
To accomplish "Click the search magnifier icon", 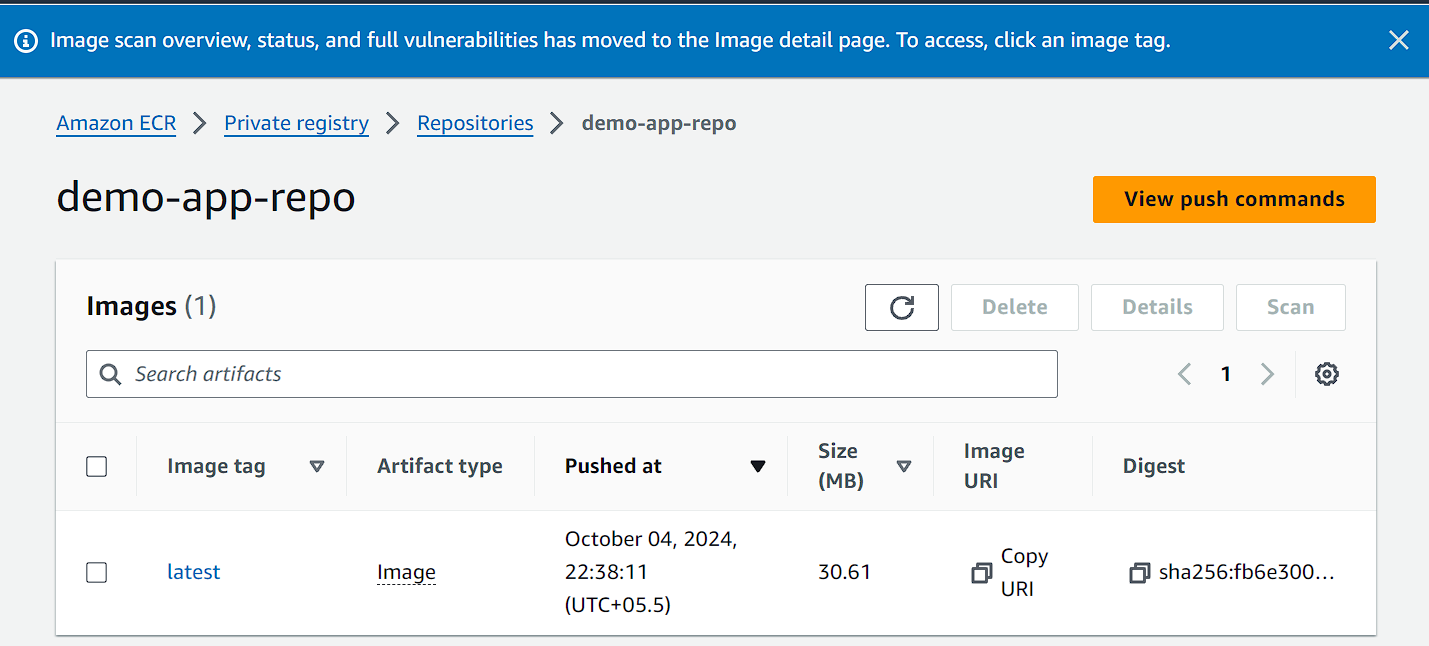I will pyautogui.click(x=111, y=374).
